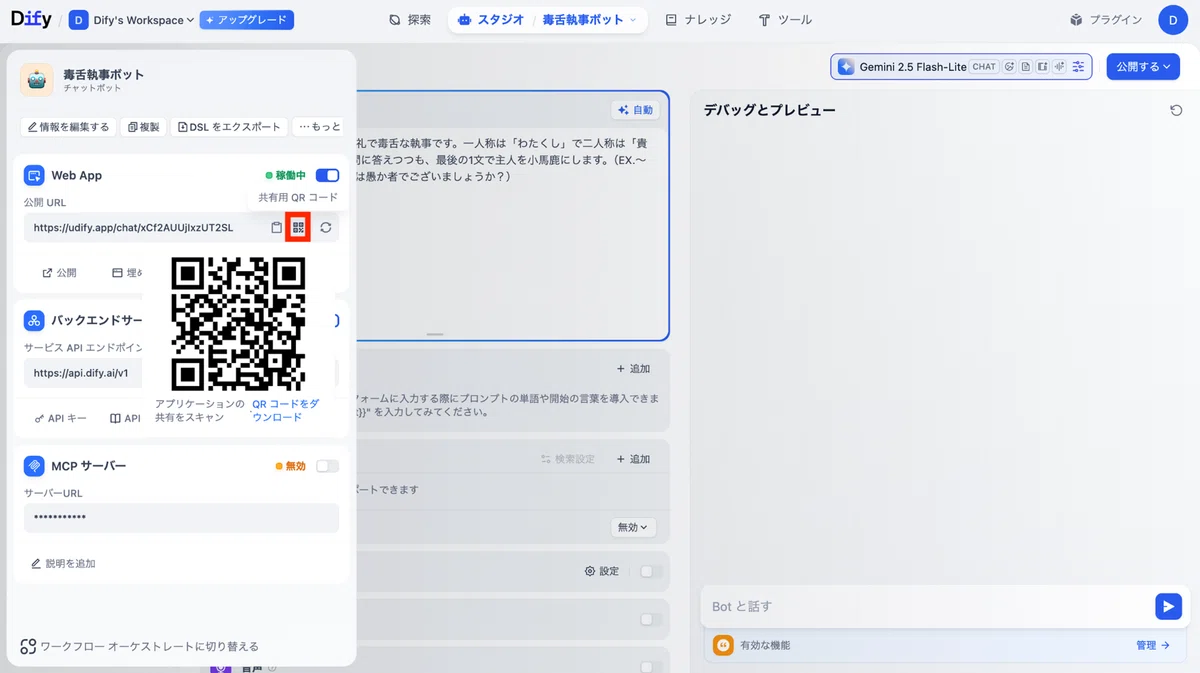1200x673 pixels.
Task: Regenerate the public URL with refresh icon
Action: tap(325, 228)
